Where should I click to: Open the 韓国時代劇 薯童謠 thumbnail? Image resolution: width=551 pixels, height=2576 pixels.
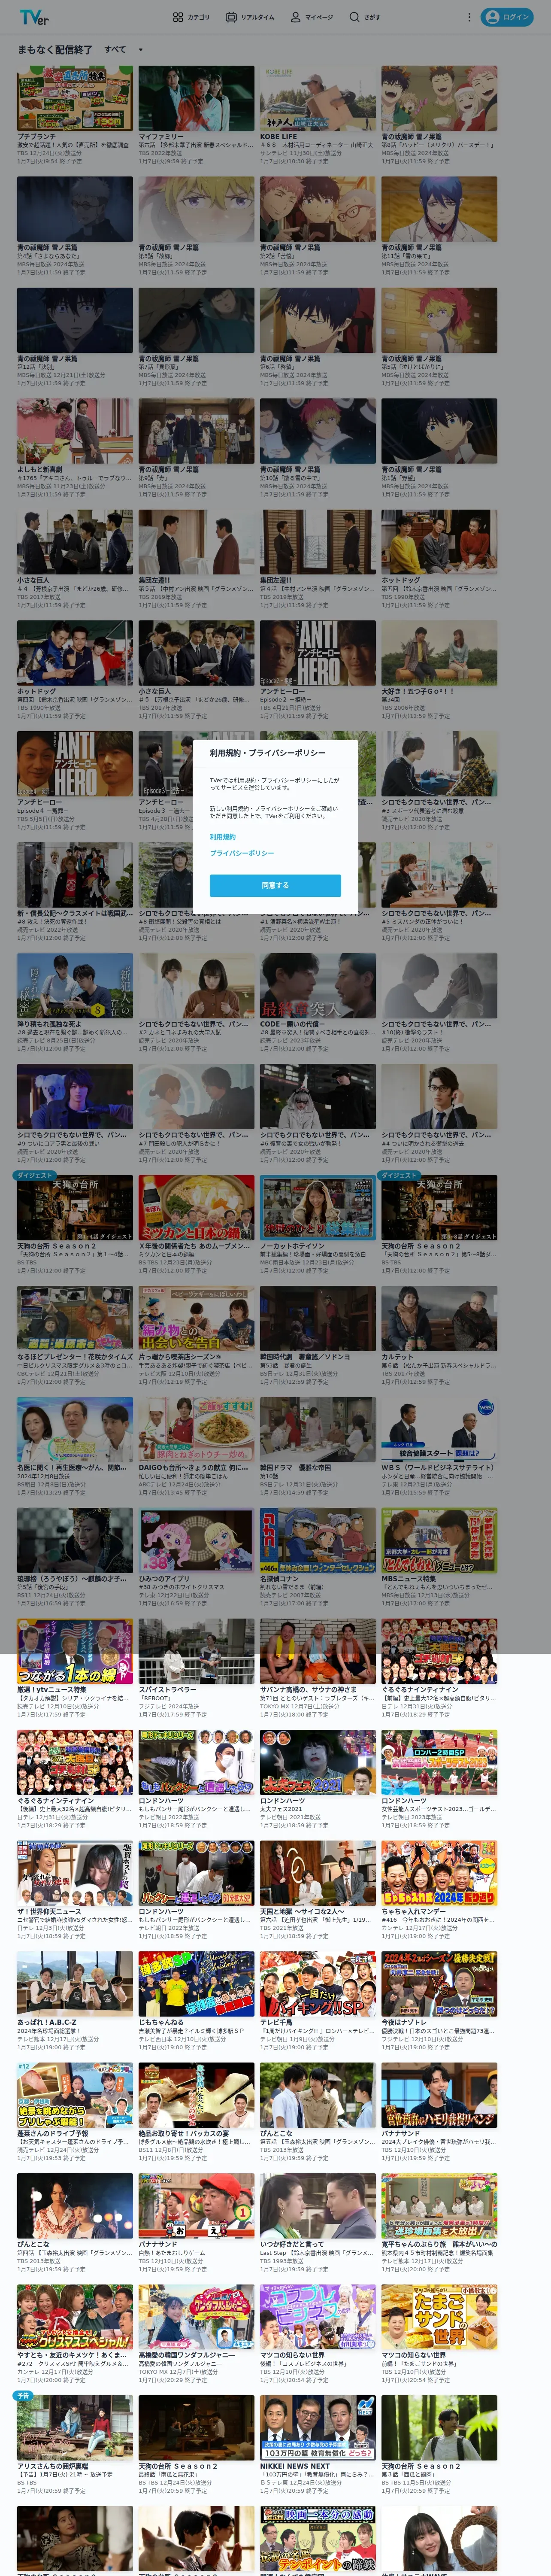coord(318,1319)
